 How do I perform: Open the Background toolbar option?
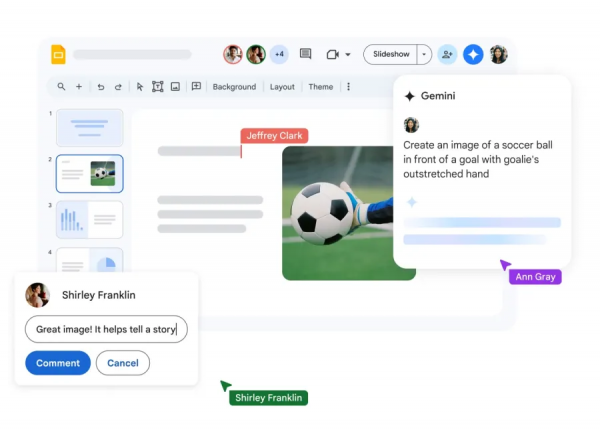click(x=234, y=87)
